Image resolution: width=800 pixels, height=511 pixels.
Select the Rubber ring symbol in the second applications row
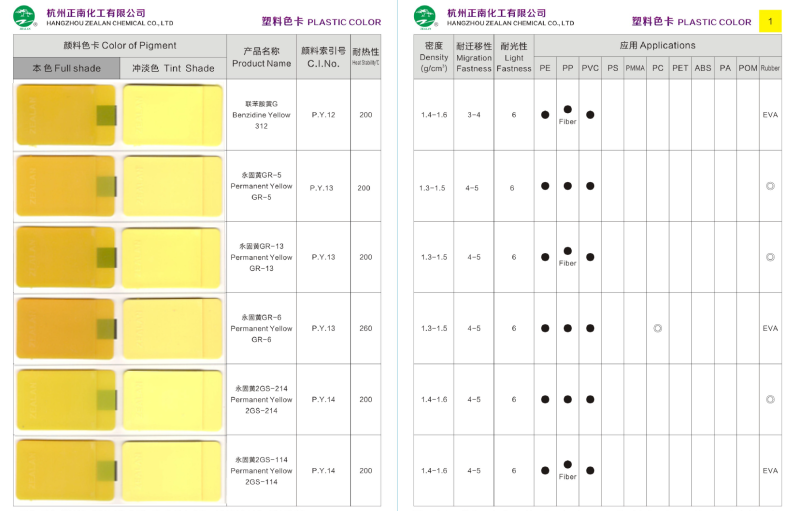pos(770,186)
